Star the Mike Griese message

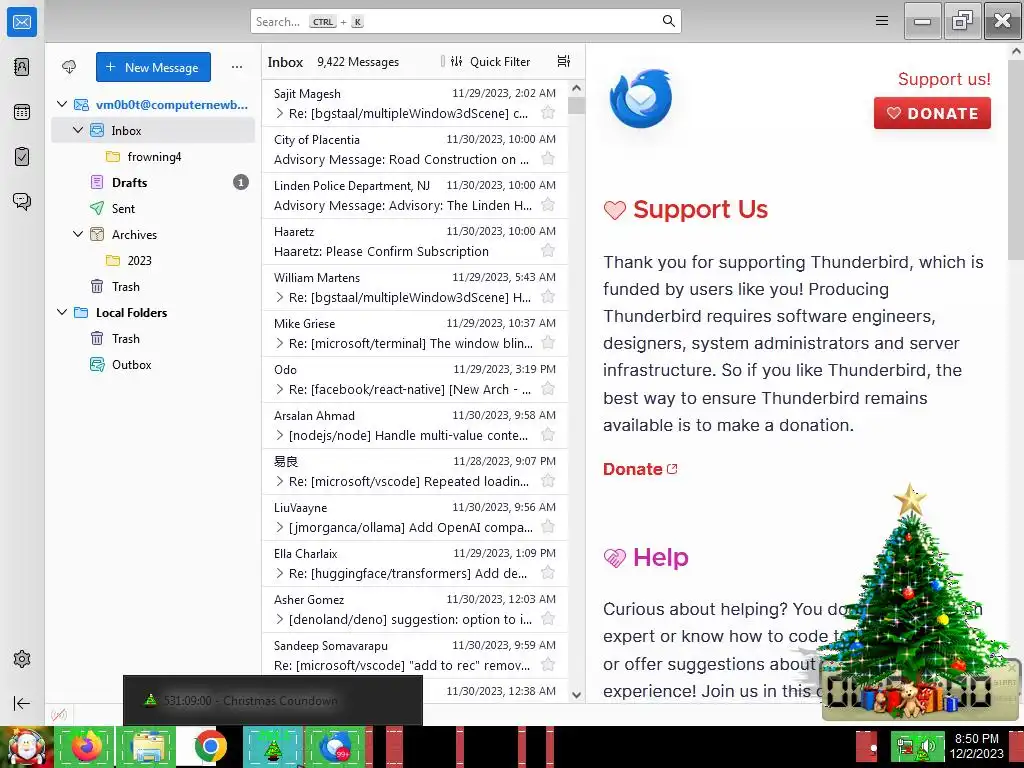(548, 343)
